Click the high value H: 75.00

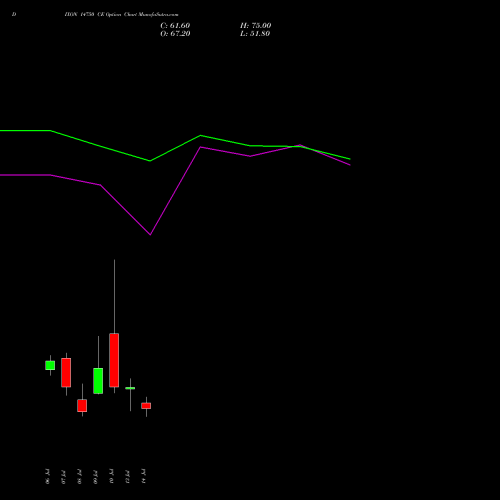[x=255, y=26]
